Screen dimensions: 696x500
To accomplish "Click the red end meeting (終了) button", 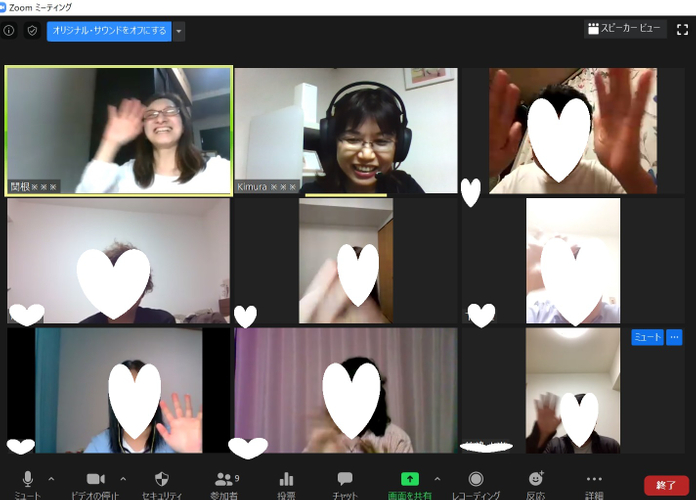I will point(666,485).
